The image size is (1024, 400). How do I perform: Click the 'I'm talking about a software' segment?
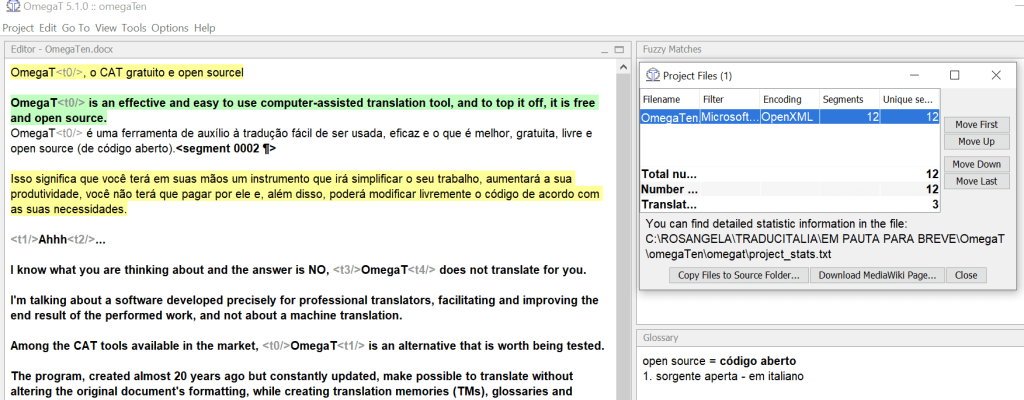(304, 308)
